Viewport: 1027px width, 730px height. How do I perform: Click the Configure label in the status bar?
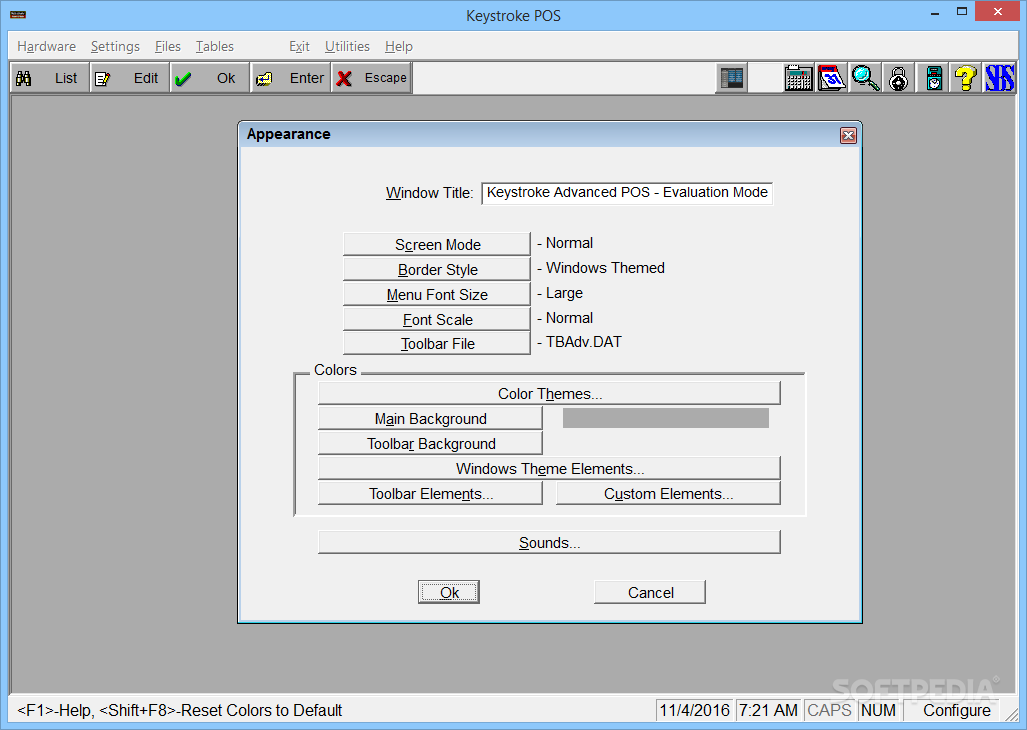click(x=956, y=710)
